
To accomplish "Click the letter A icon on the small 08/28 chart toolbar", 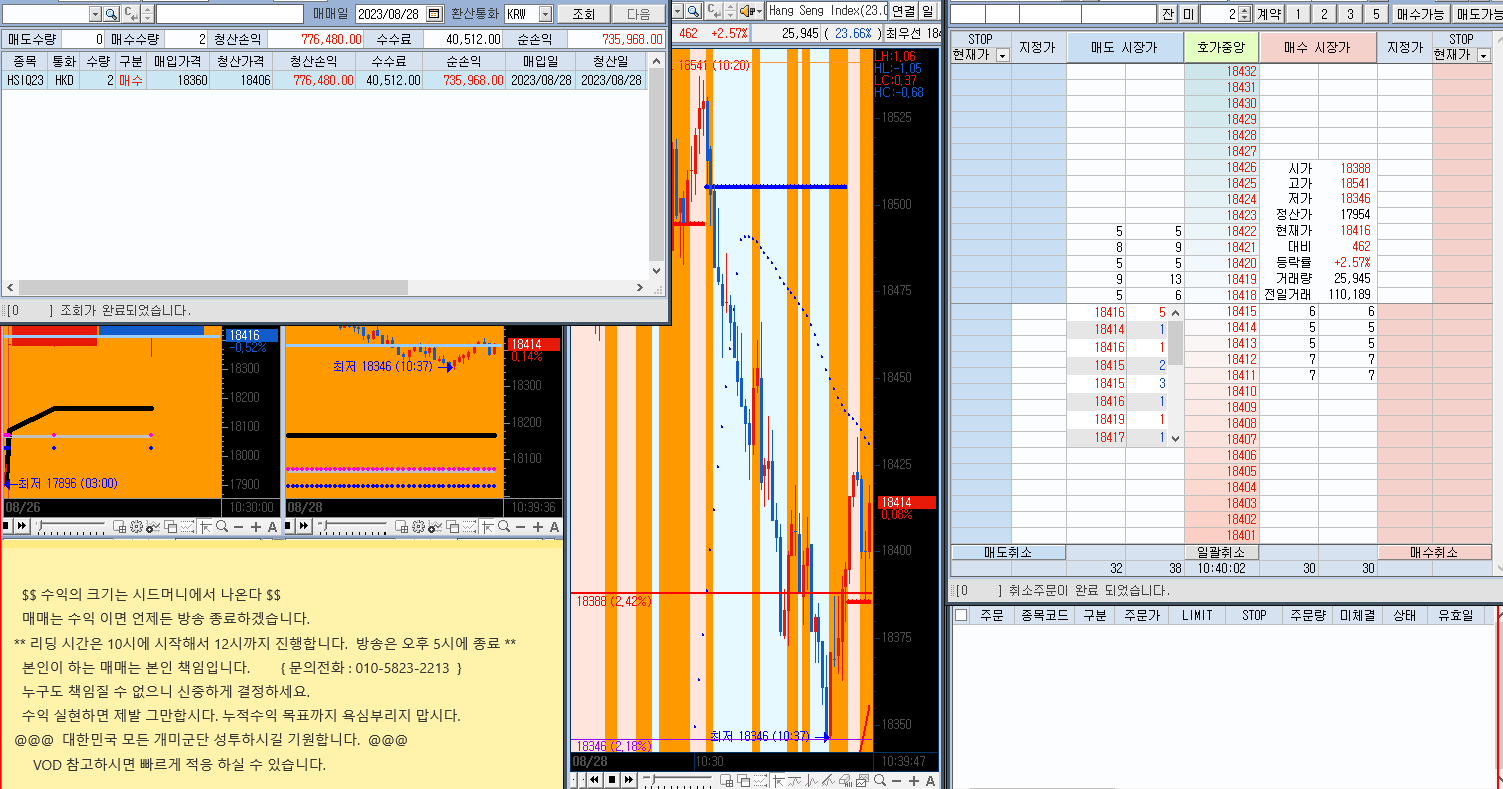I will [x=554, y=526].
